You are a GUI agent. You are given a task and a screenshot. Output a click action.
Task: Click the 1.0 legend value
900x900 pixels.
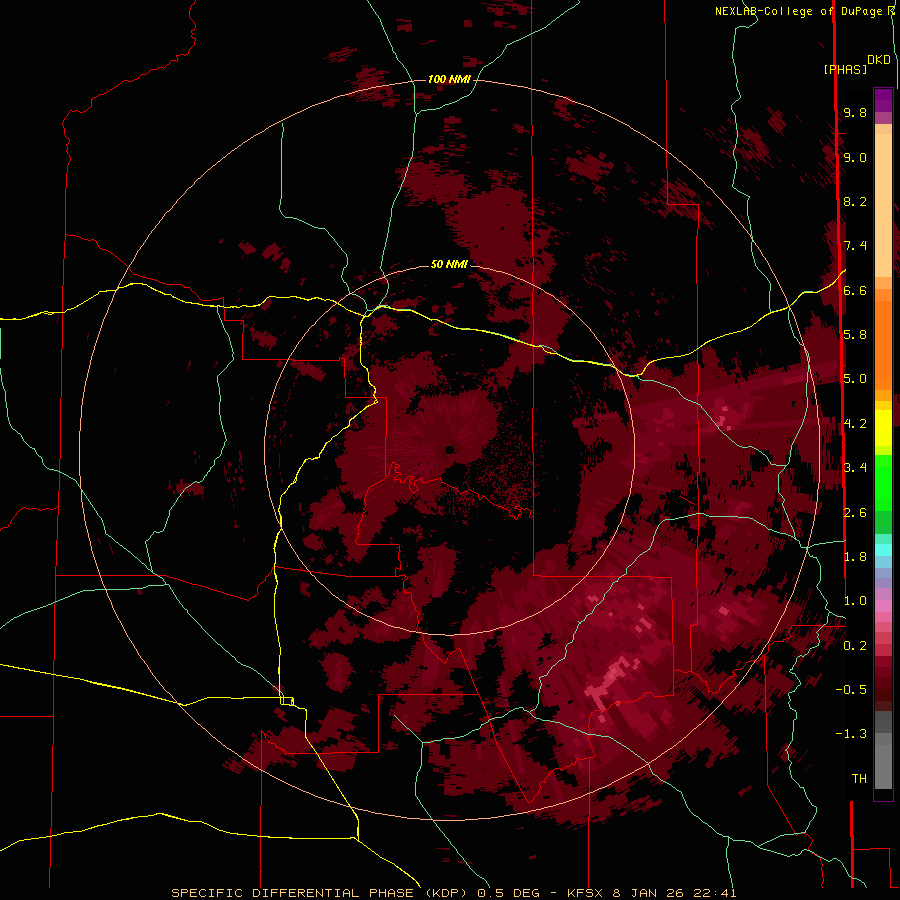click(855, 601)
